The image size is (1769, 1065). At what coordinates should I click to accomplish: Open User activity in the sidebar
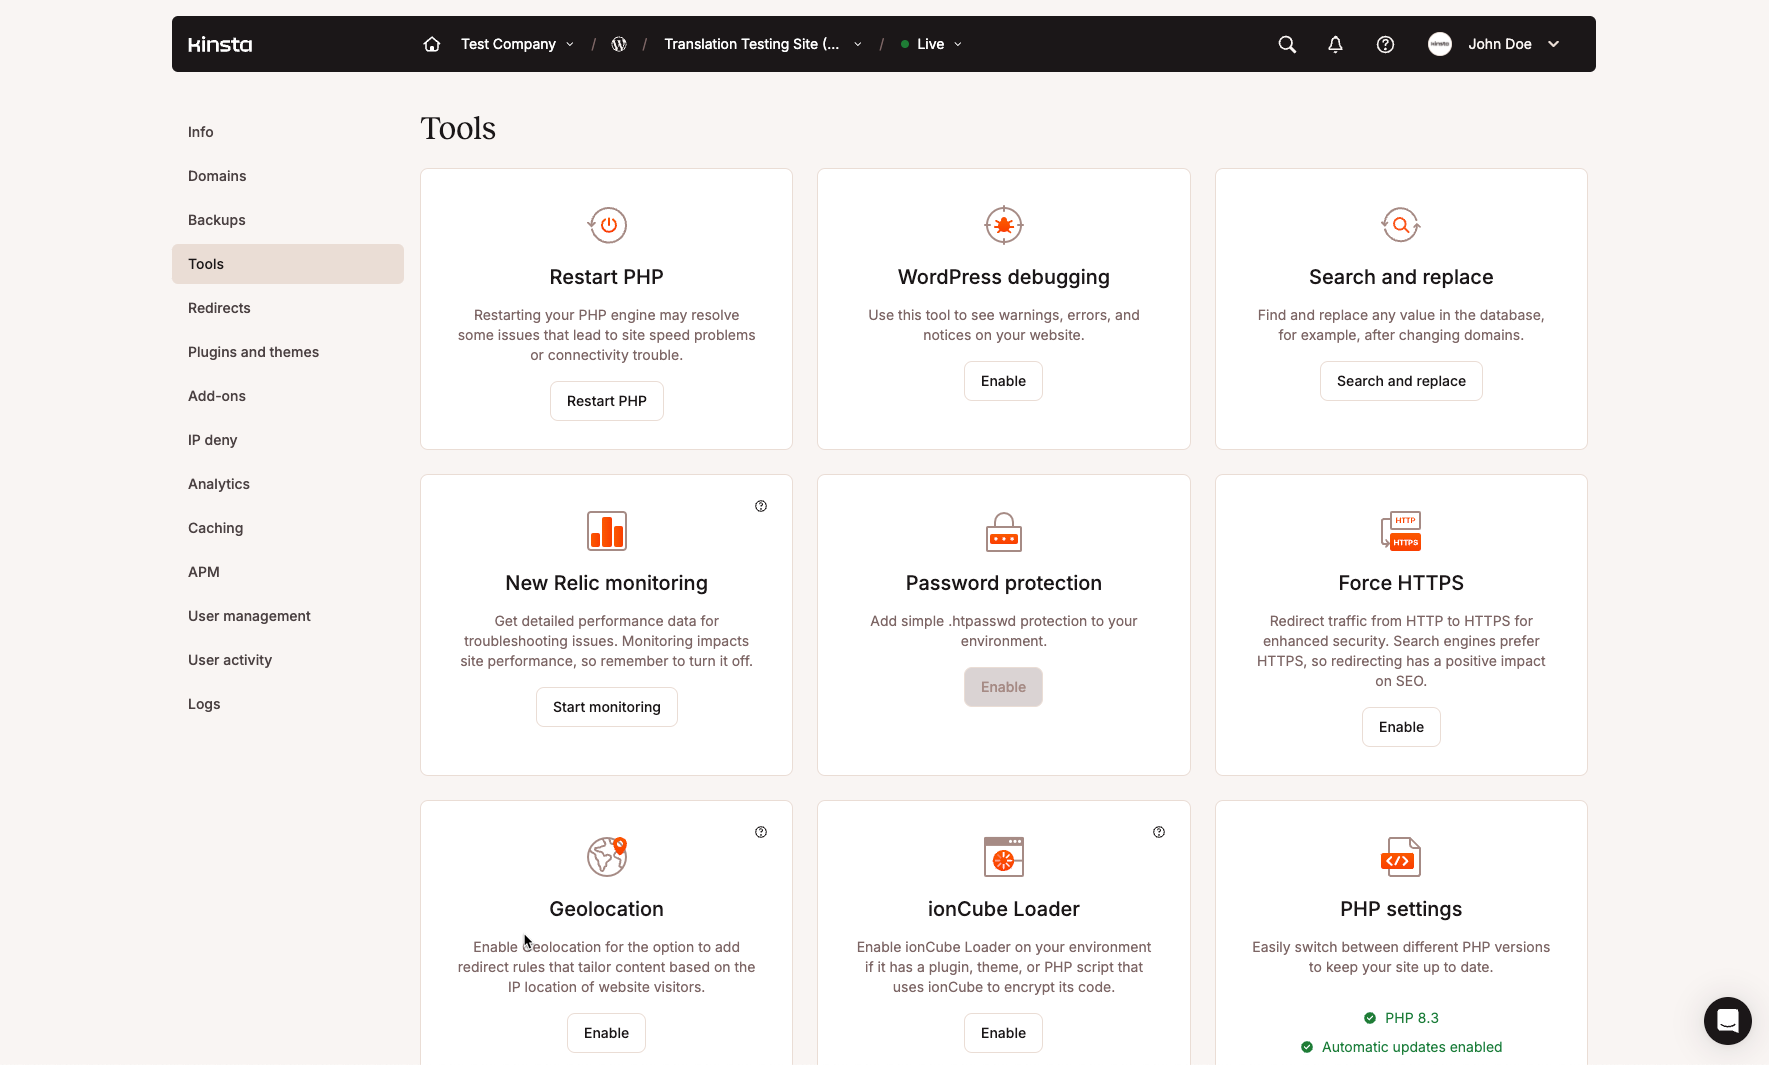click(288, 660)
